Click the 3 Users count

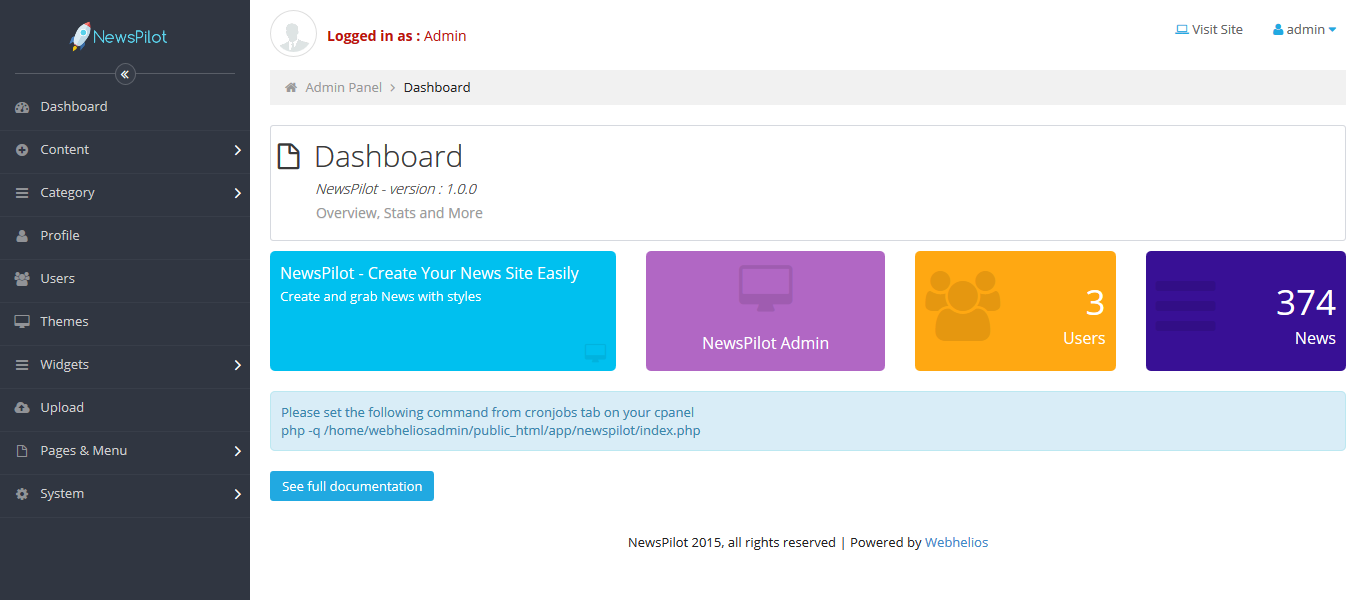tap(1095, 303)
